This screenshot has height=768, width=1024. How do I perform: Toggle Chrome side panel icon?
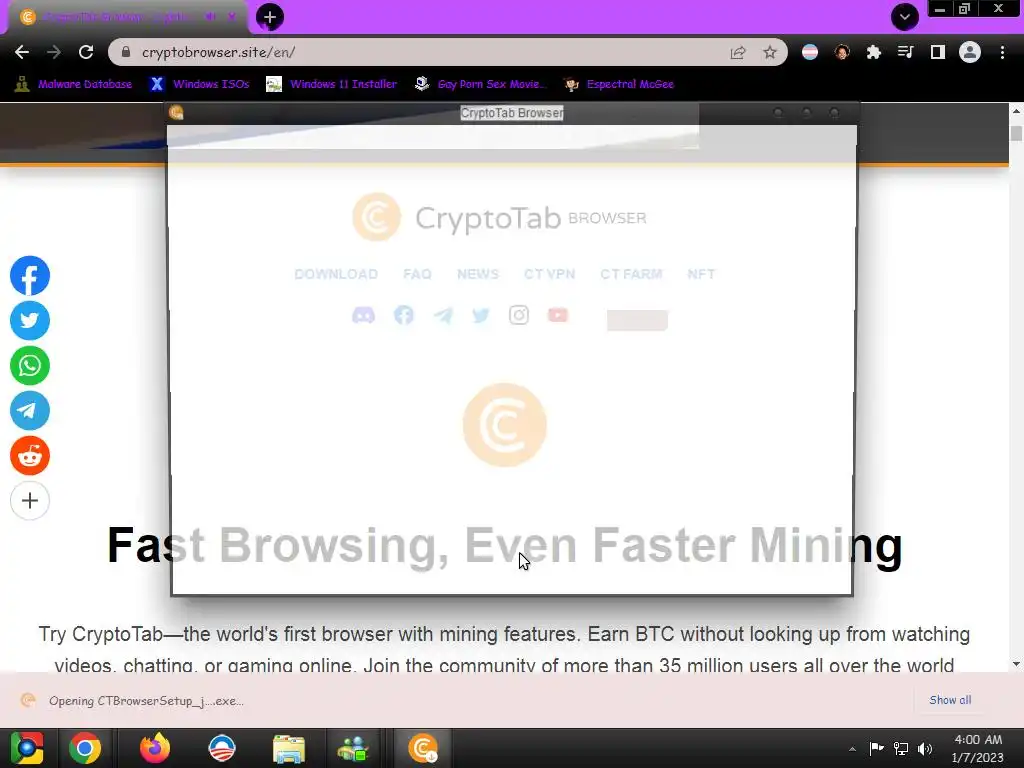point(938,52)
